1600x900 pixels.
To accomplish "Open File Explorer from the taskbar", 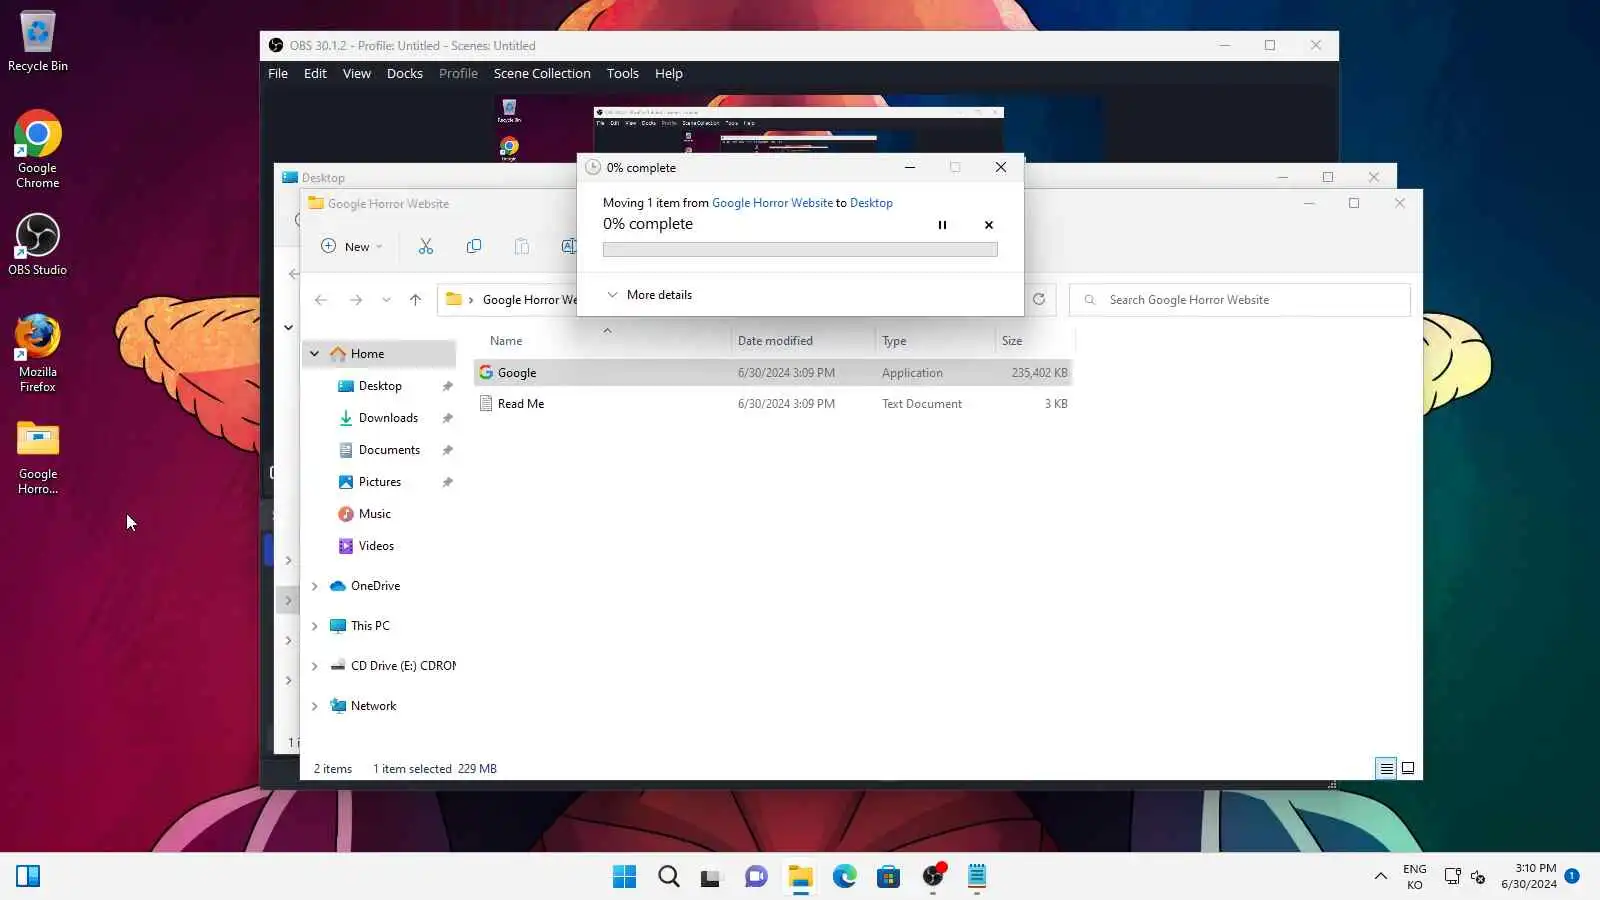I will [x=800, y=877].
